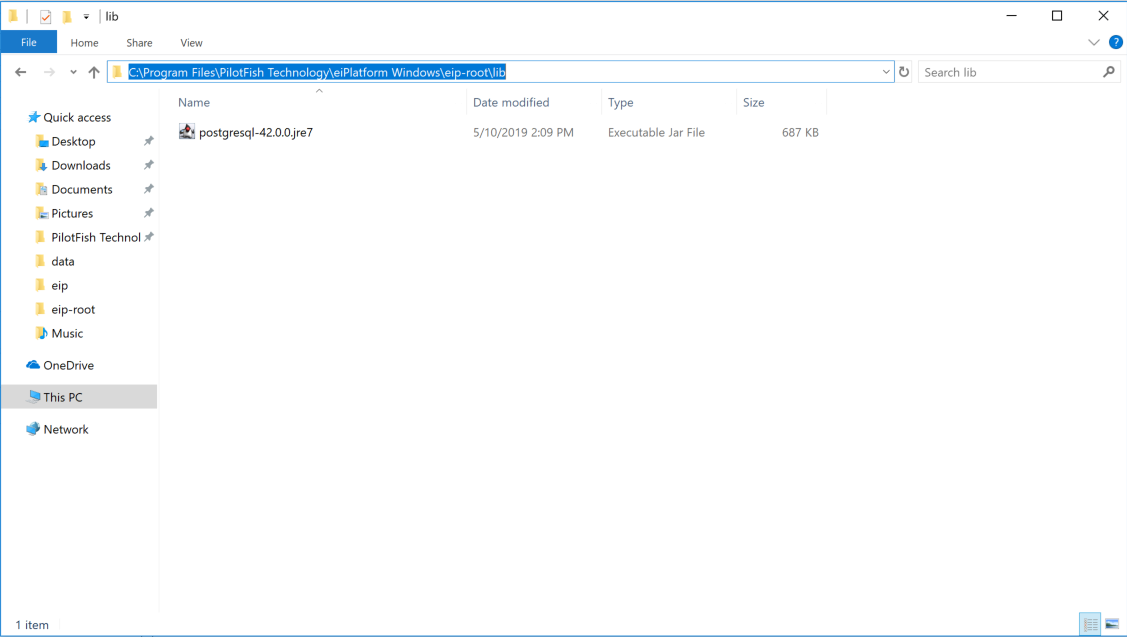1127x637 pixels.
Task: Select This PC in the navigation pane
Action: [79, 397]
